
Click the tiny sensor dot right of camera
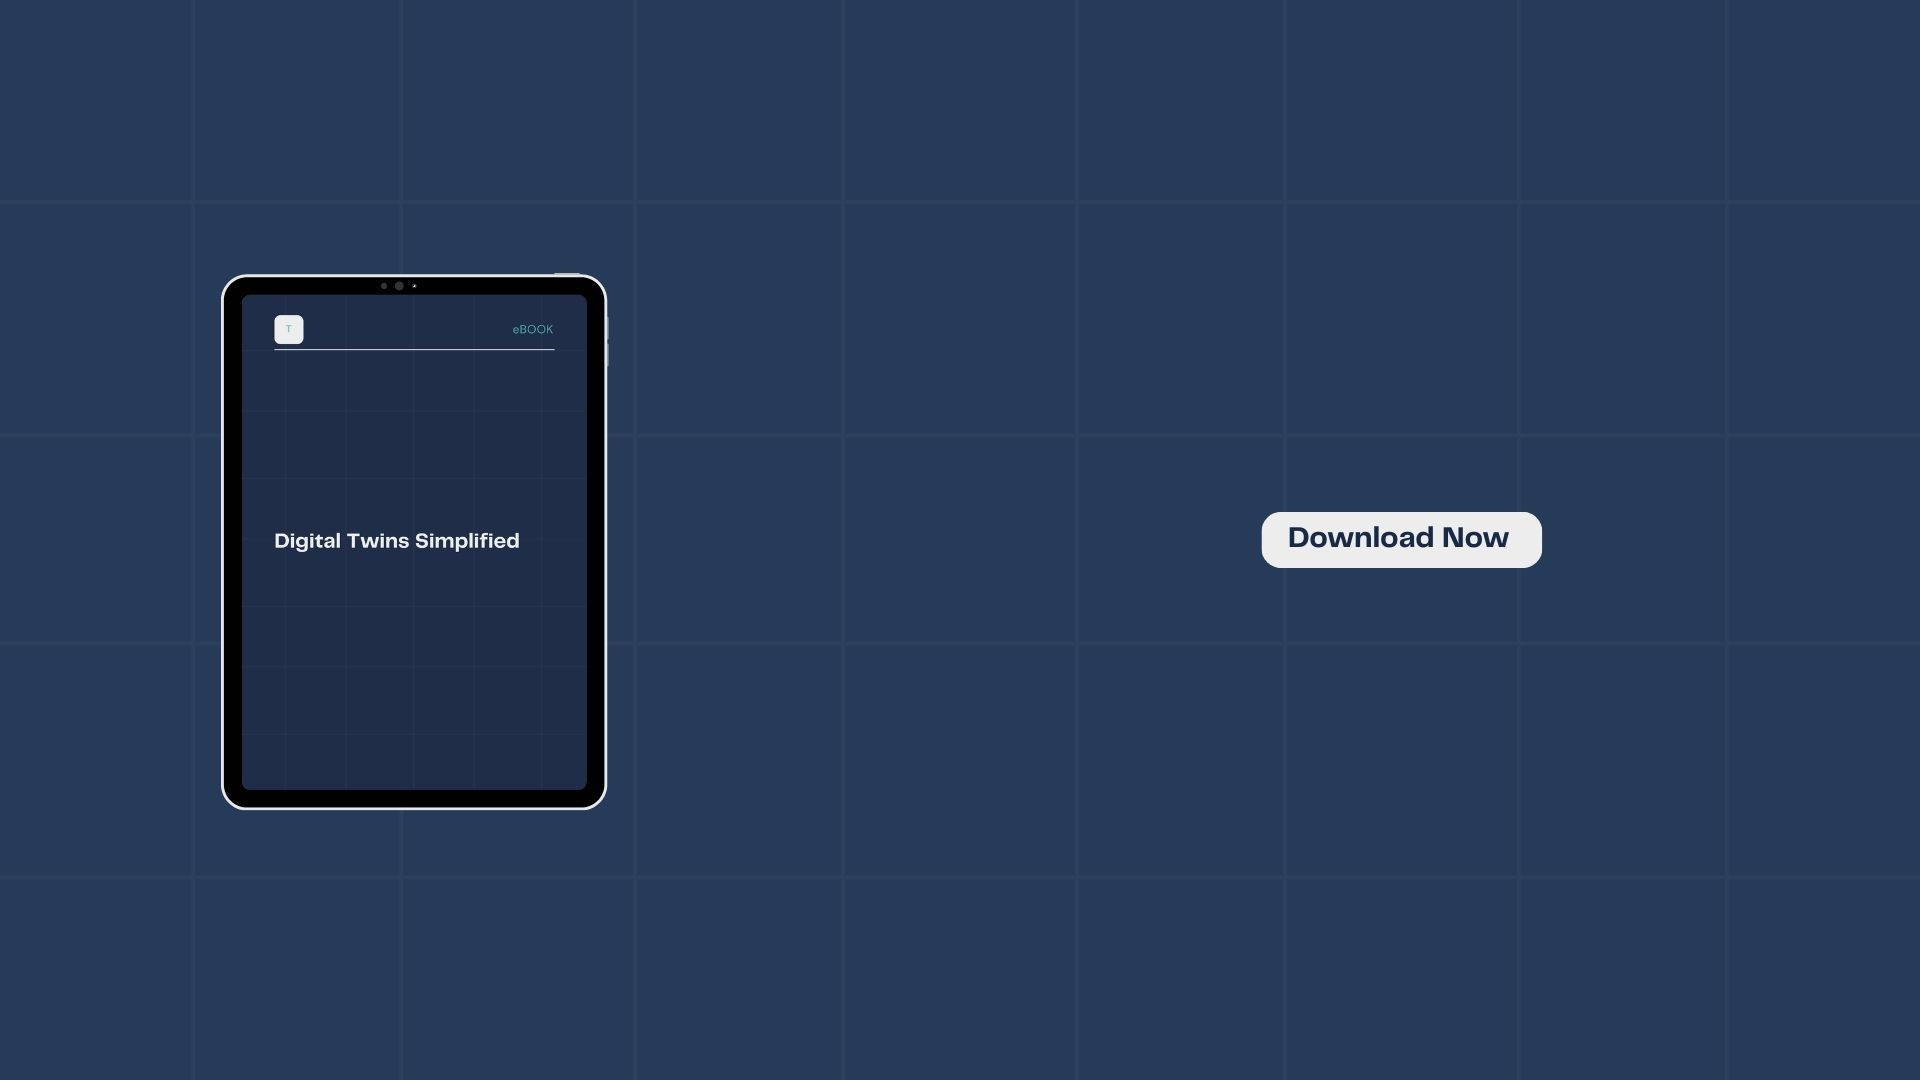pyautogui.click(x=414, y=286)
